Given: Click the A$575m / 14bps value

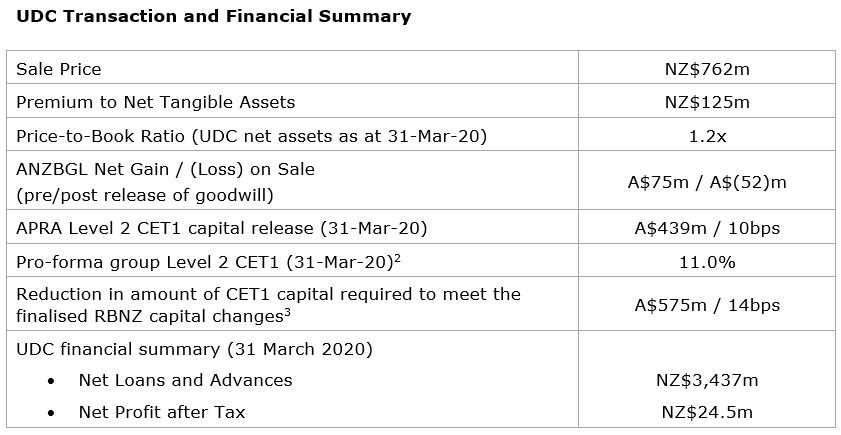Looking at the screenshot, I should pos(707,305).
